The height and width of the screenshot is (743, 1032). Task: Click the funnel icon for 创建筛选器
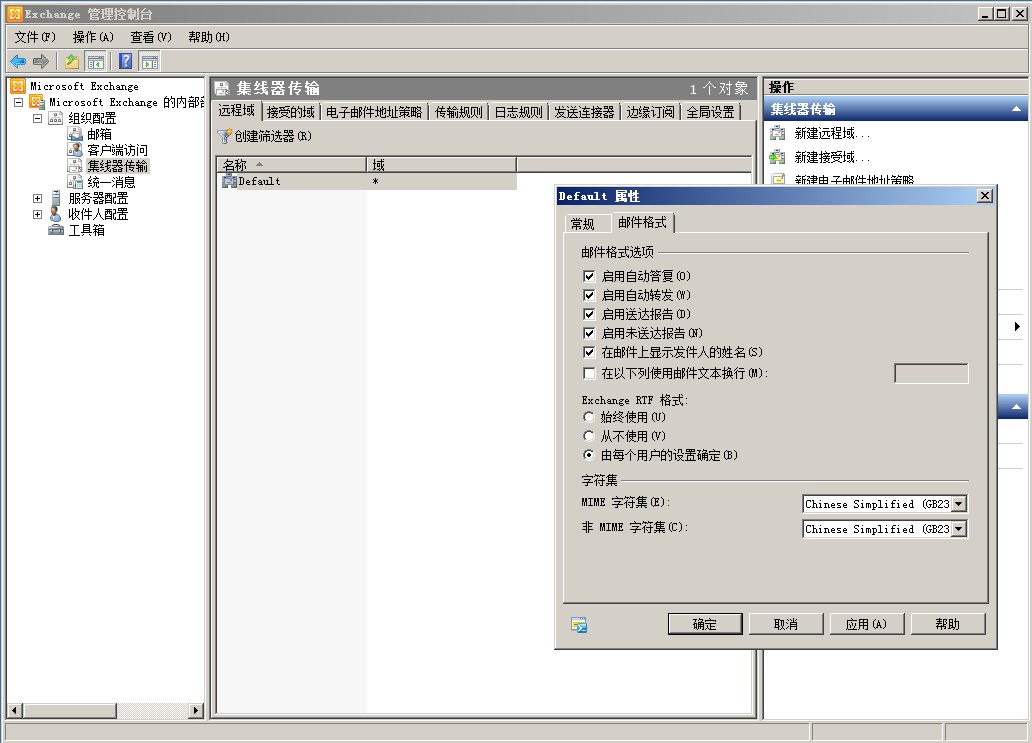(224, 136)
